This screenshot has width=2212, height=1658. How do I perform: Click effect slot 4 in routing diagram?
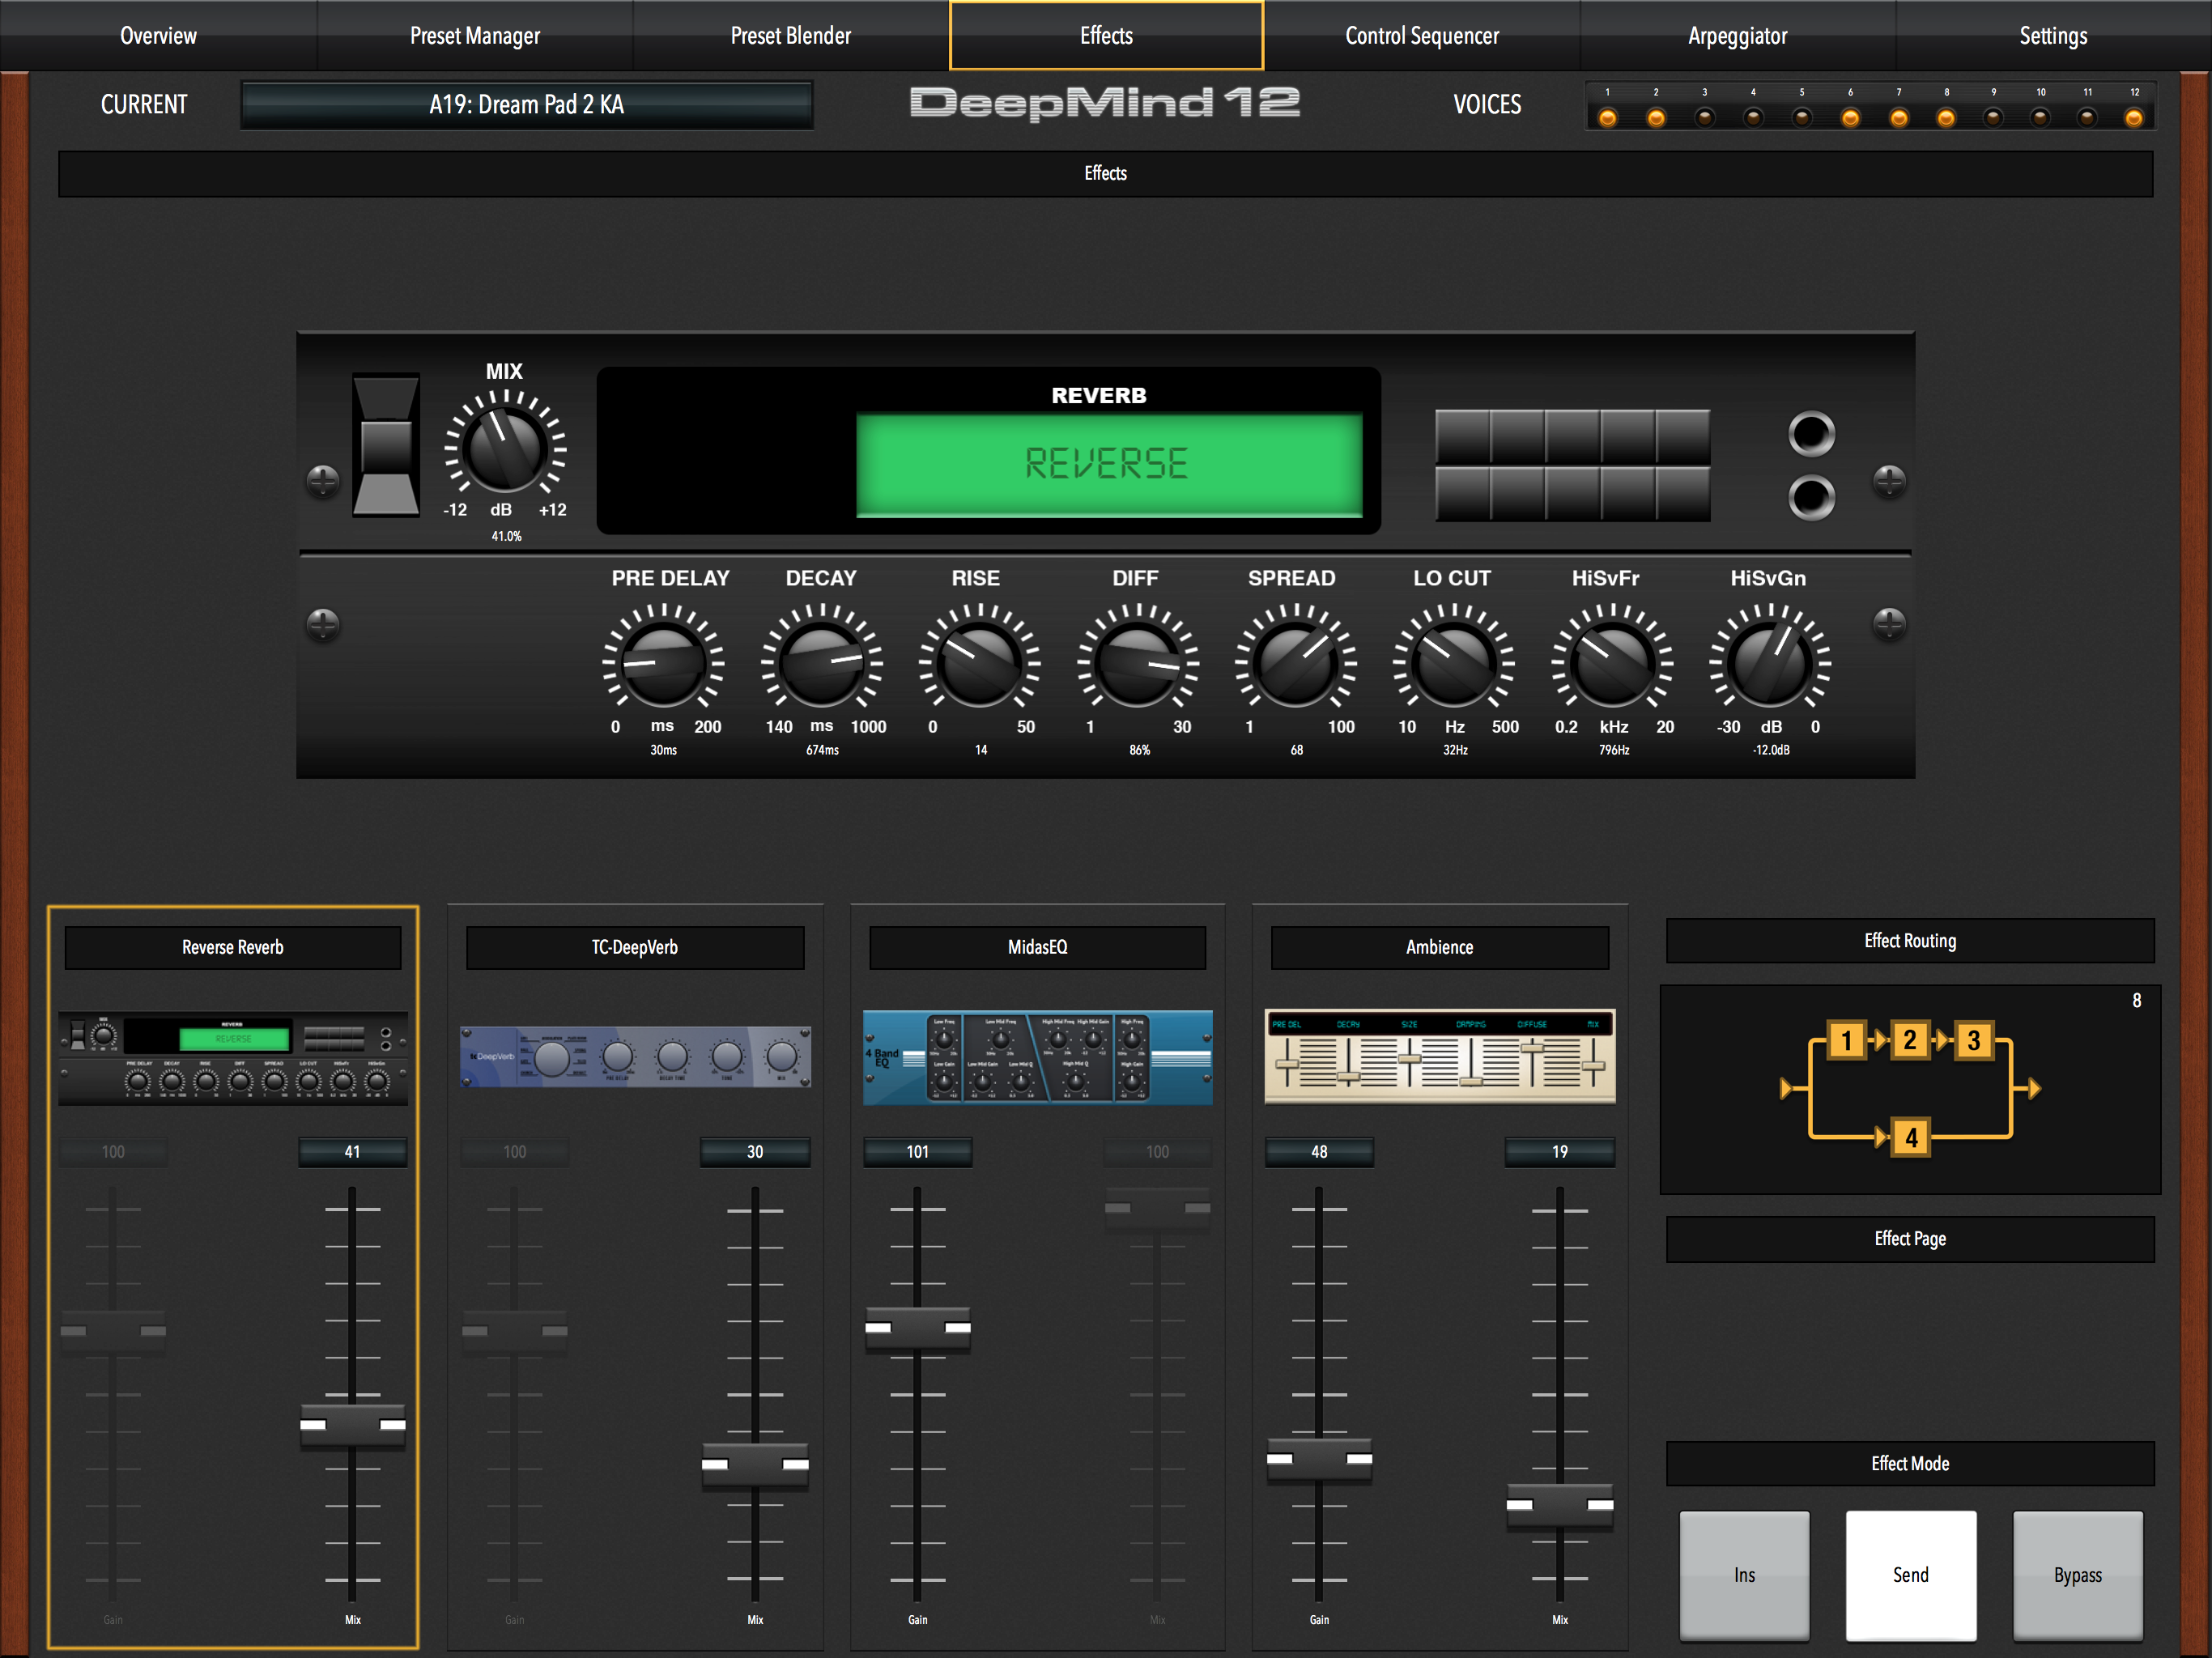point(1911,1137)
